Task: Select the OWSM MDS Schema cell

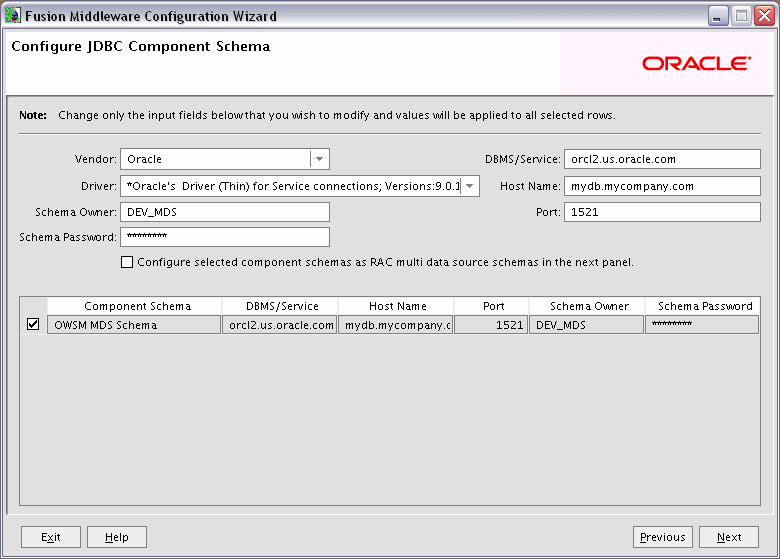Action: [x=134, y=325]
